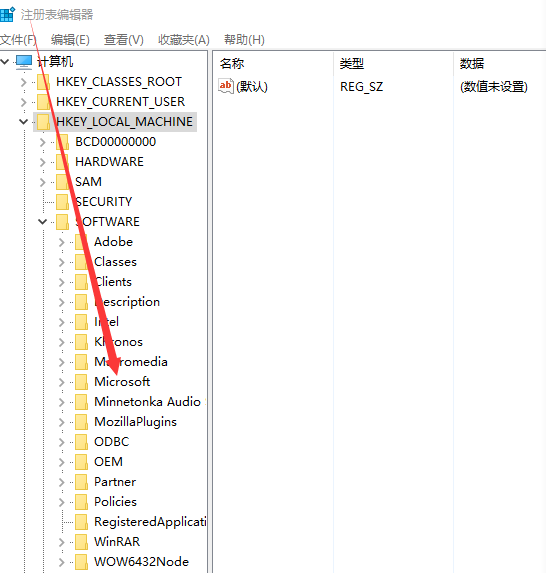The width and height of the screenshot is (546, 573).
Task: Collapse the 计算机 root node
Action: click(x=5, y=62)
